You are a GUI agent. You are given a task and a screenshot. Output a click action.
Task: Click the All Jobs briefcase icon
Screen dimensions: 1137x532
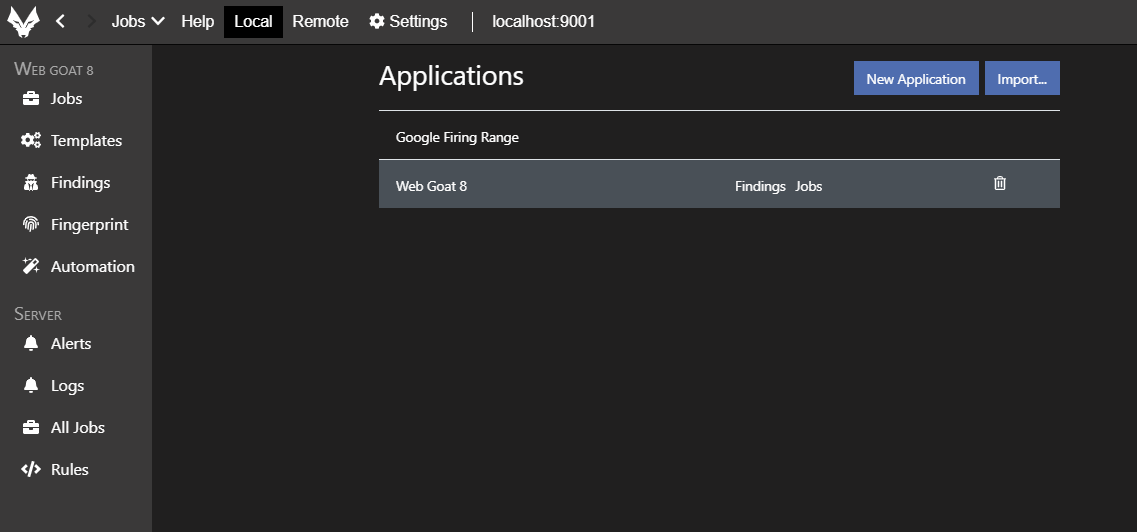(x=30, y=428)
